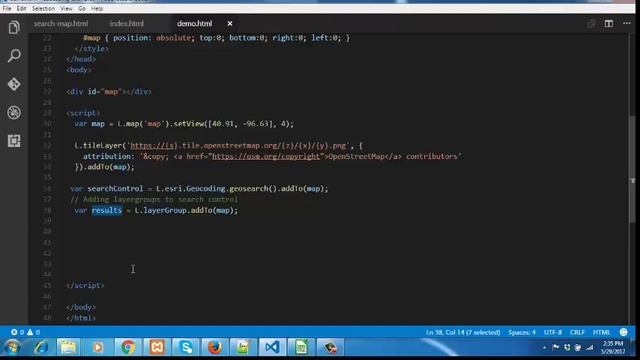
Task: Change indentation via Spaces: 4
Action: click(x=522, y=332)
